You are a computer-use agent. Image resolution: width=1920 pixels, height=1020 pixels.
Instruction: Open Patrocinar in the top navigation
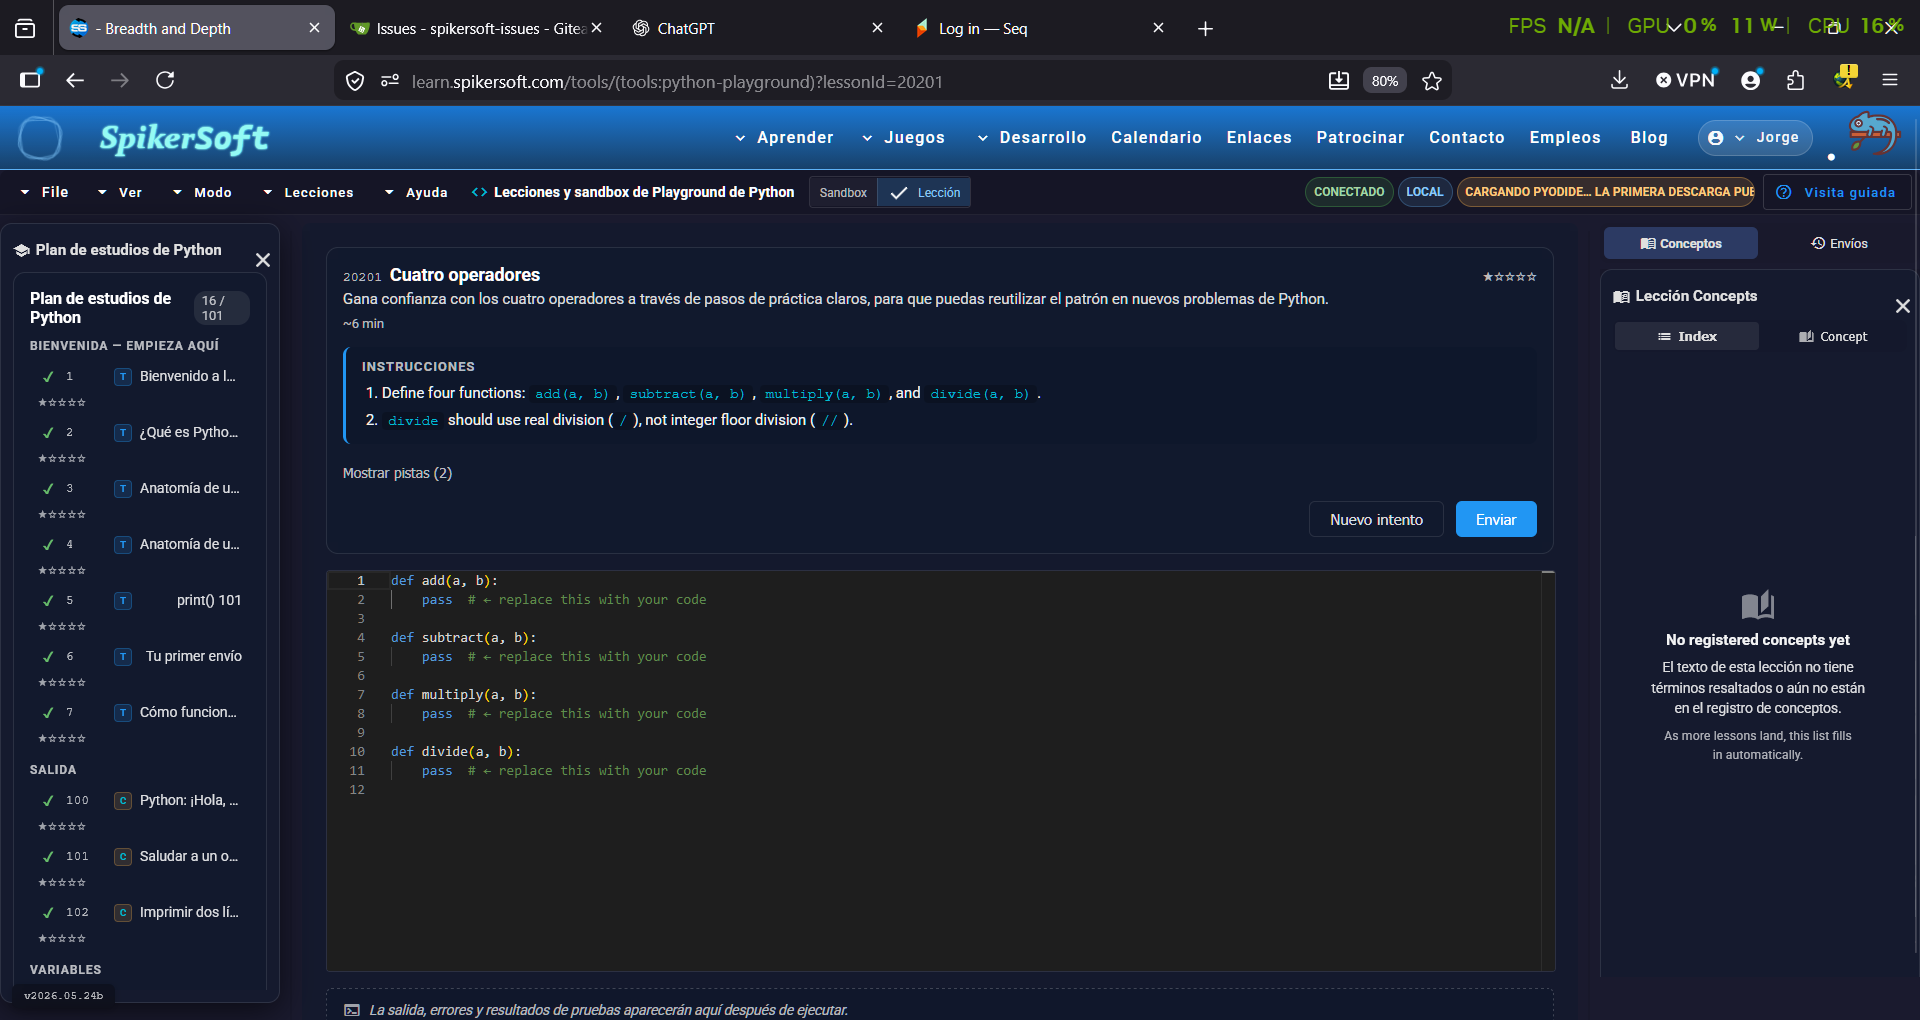1360,138
